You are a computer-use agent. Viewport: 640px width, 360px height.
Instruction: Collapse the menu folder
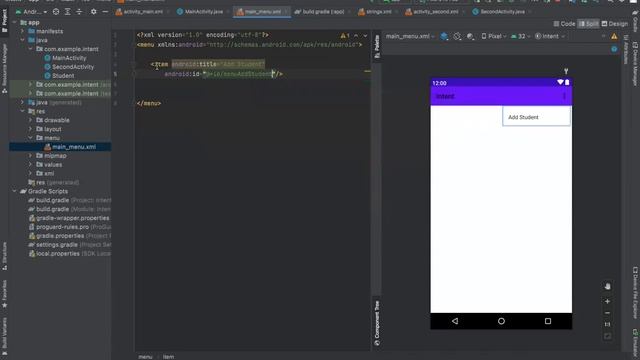point(30,138)
